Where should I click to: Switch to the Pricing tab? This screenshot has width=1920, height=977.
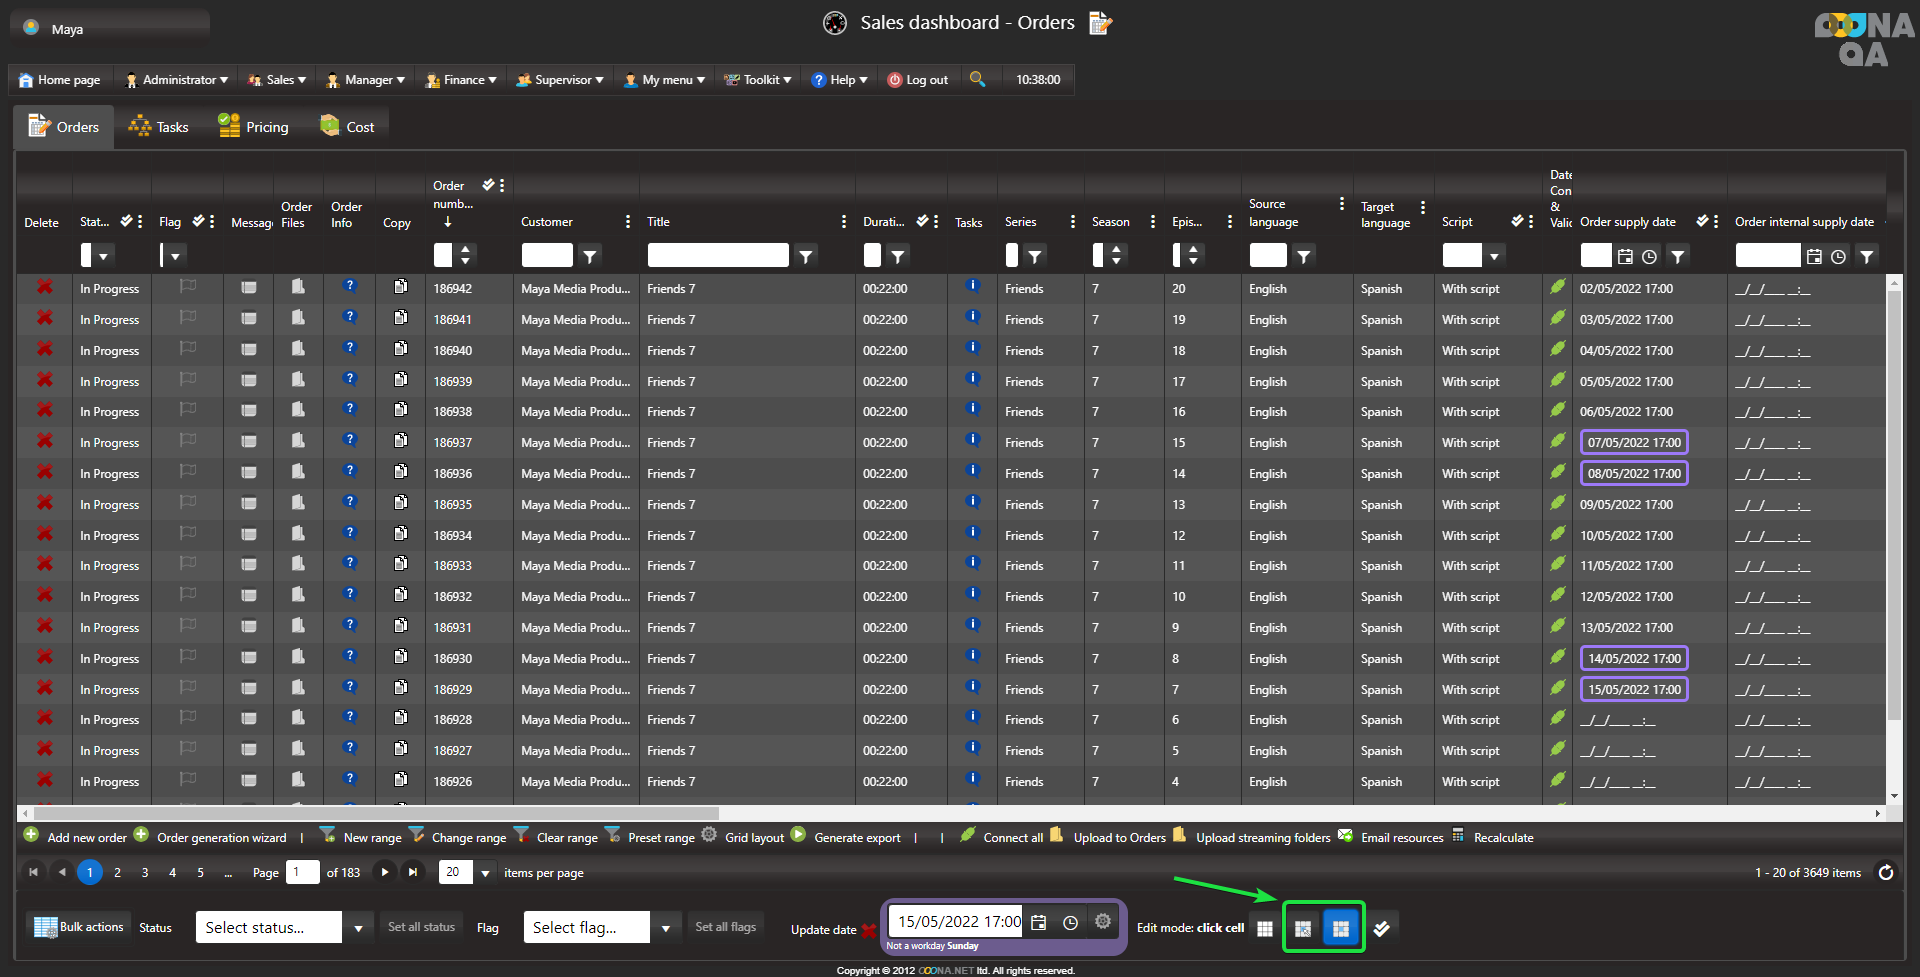254,127
